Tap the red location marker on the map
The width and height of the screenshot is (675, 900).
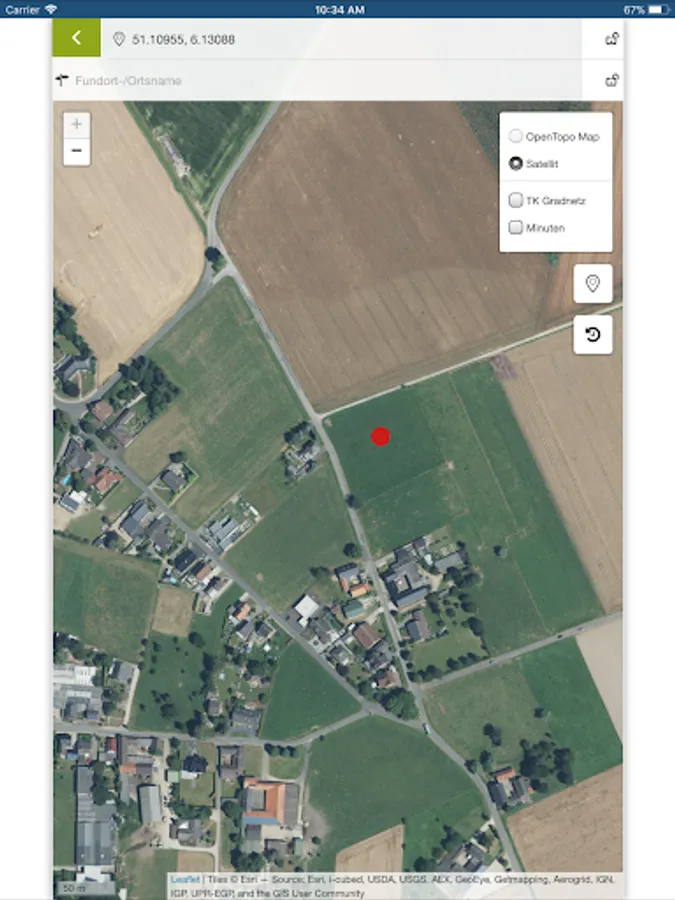pos(381,436)
